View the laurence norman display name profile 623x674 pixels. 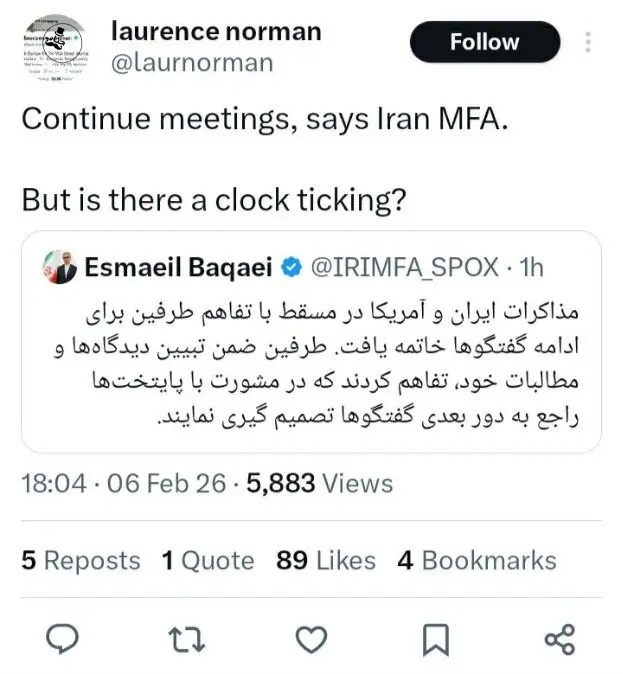[216, 31]
